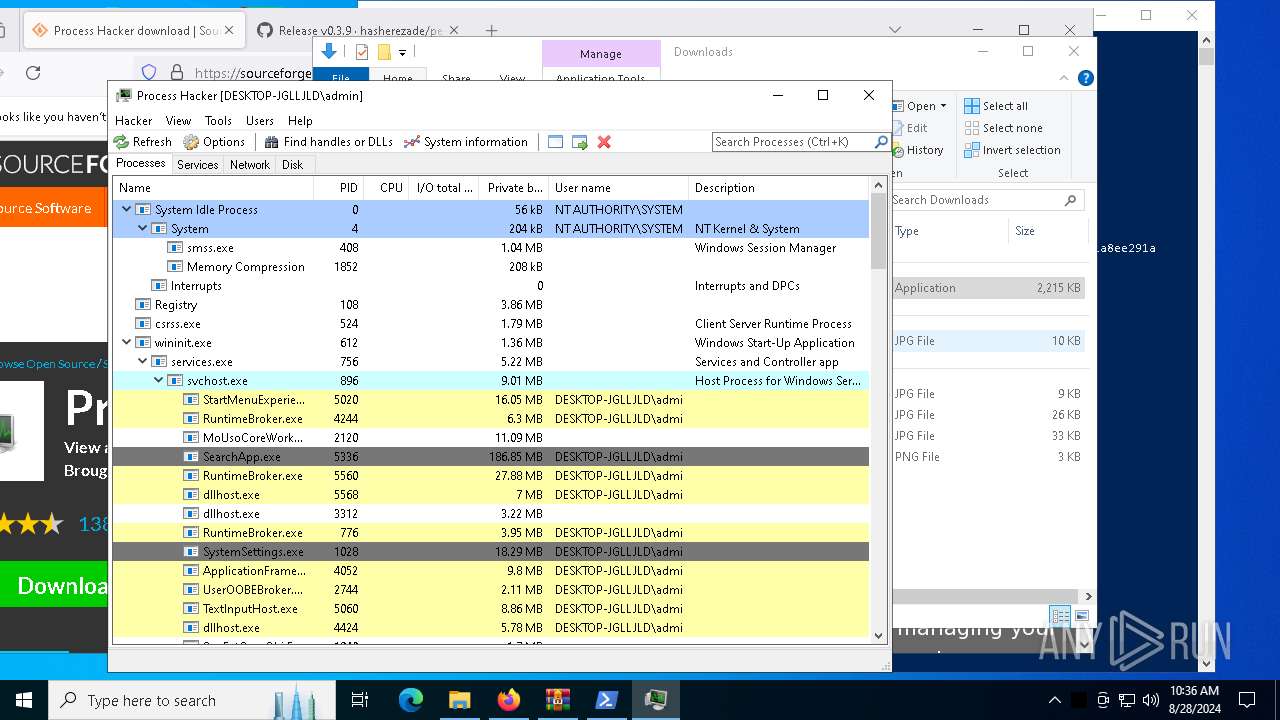Open File Explorer from the taskbar
Image resolution: width=1280 pixels, height=720 pixels.
tap(460, 700)
